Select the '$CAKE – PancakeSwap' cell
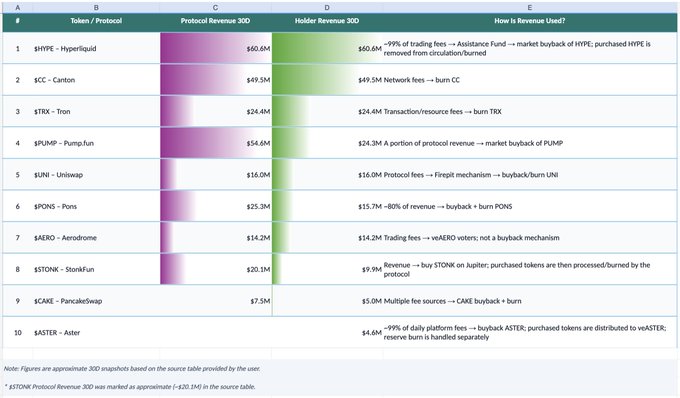Screen dimensions: 680x398 coord(96,301)
